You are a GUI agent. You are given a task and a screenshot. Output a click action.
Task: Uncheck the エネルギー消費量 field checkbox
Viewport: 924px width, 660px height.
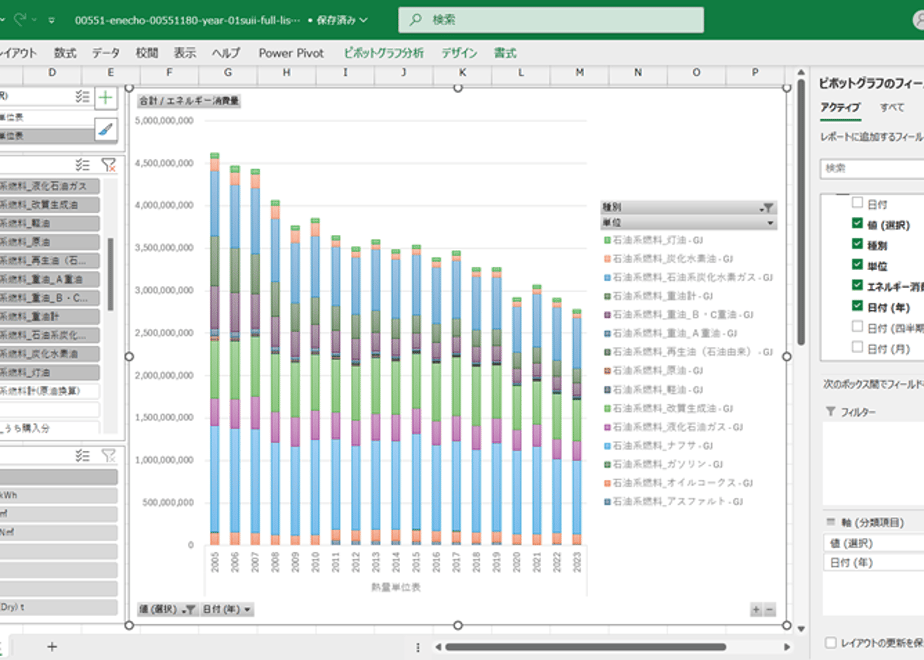(x=857, y=285)
